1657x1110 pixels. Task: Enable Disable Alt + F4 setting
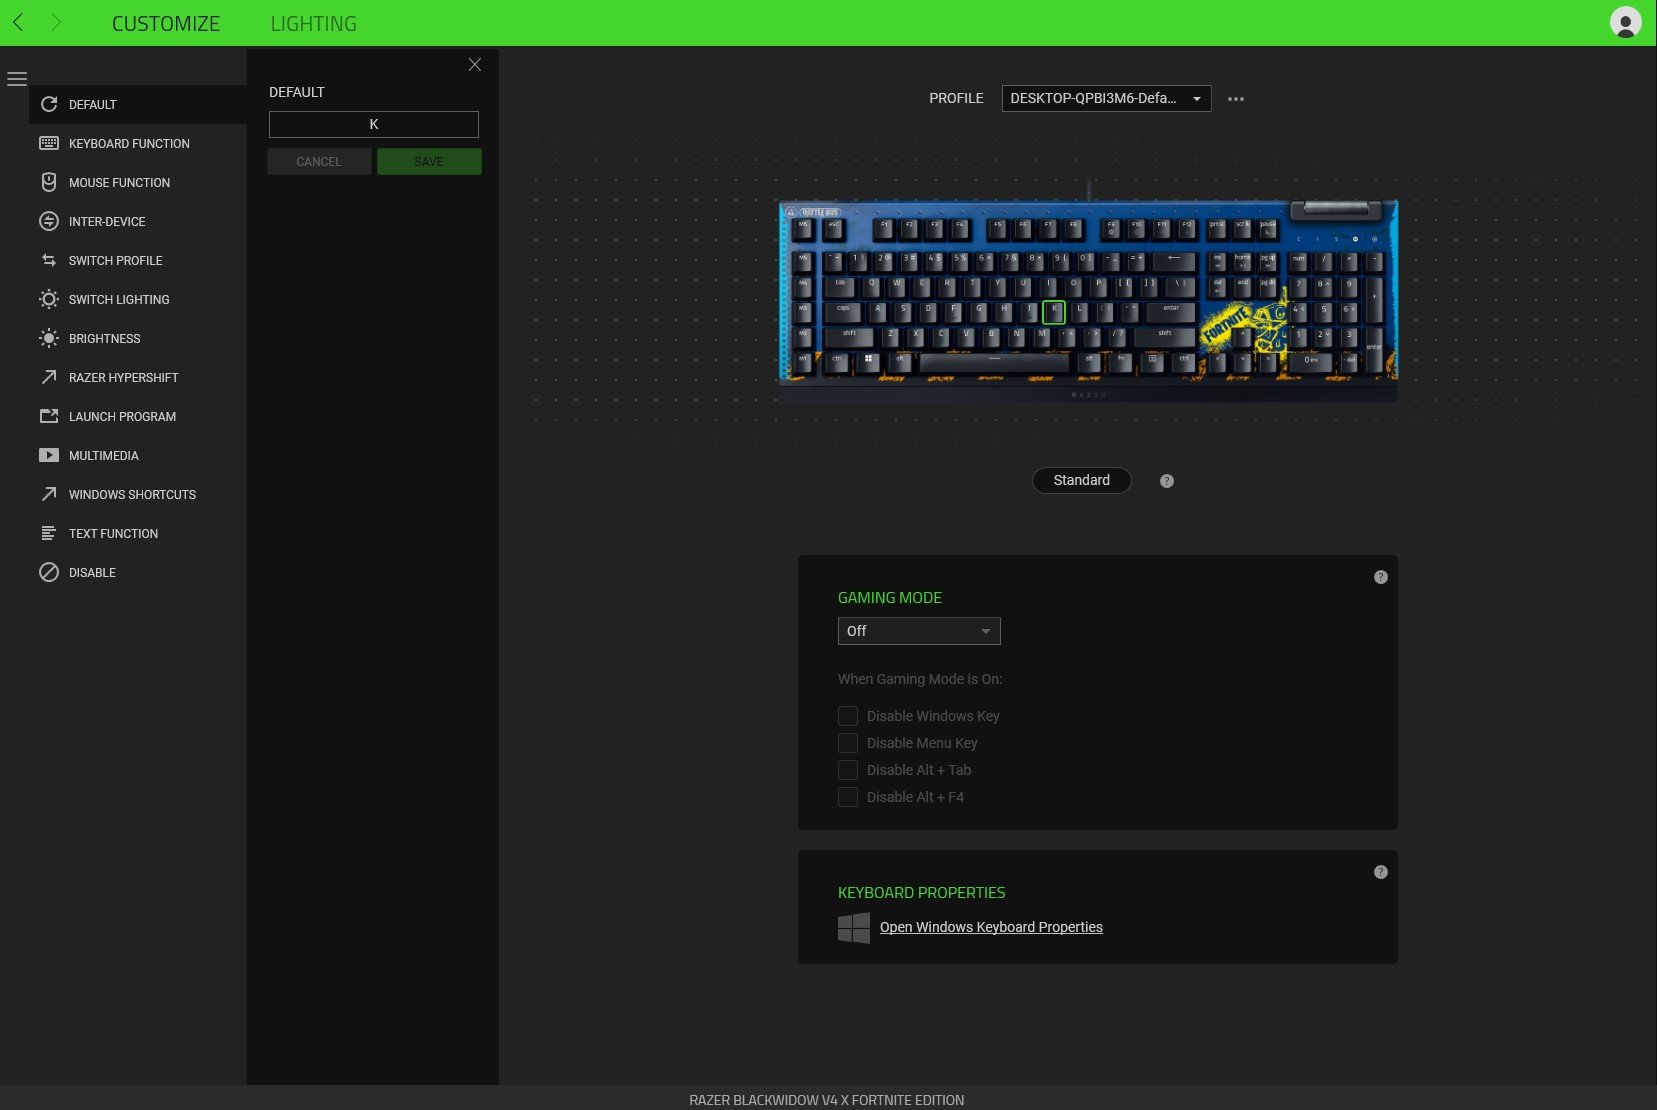pyautogui.click(x=847, y=797)
